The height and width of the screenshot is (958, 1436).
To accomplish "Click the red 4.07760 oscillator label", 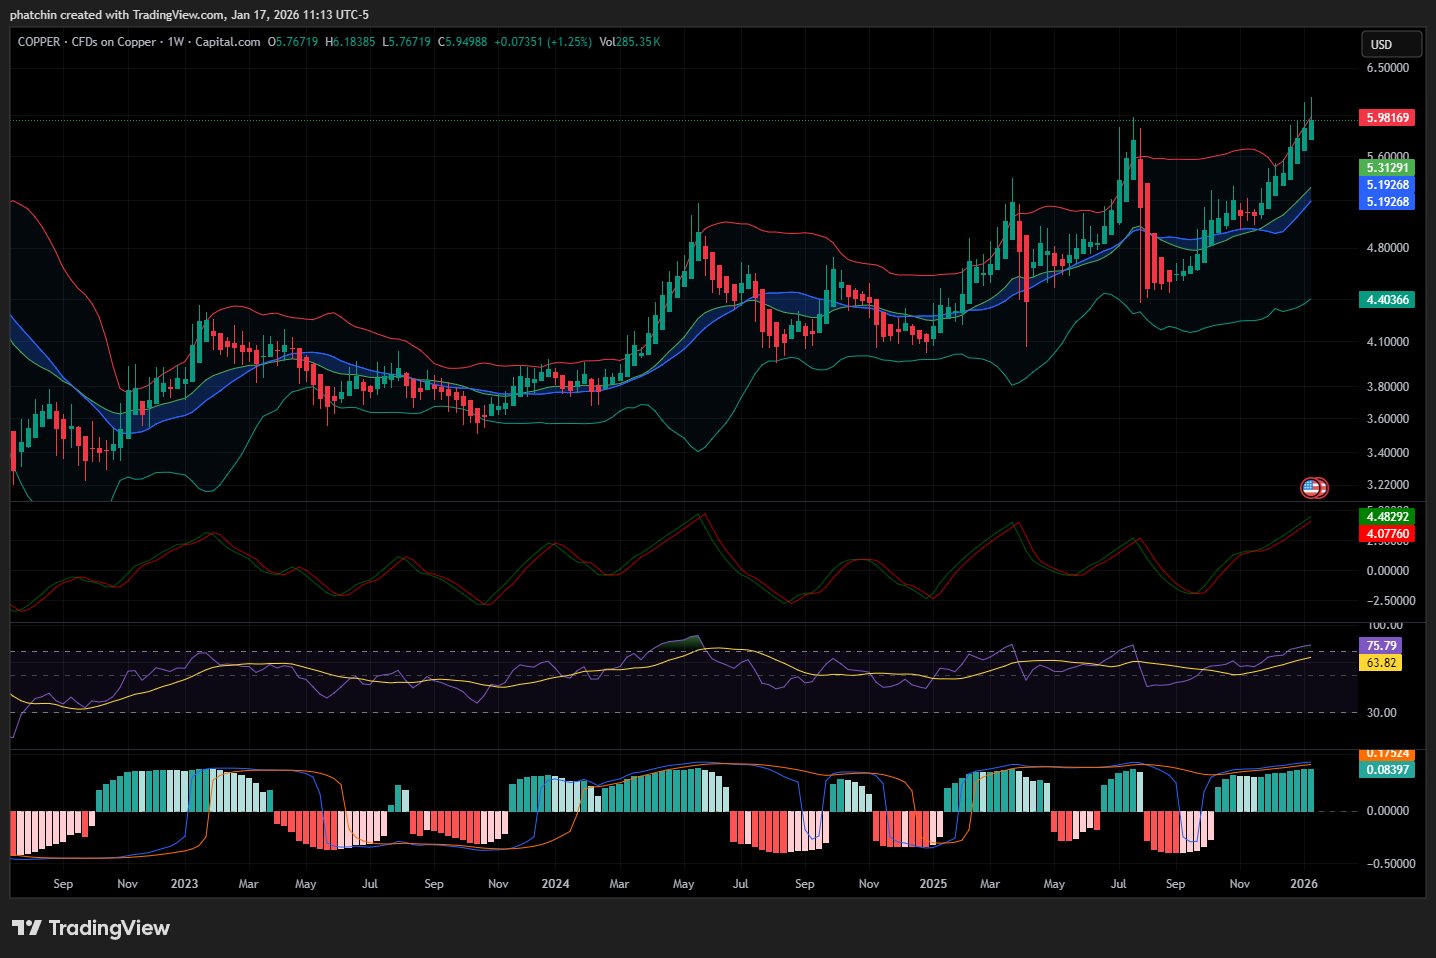I will [x=1387, y=534].
